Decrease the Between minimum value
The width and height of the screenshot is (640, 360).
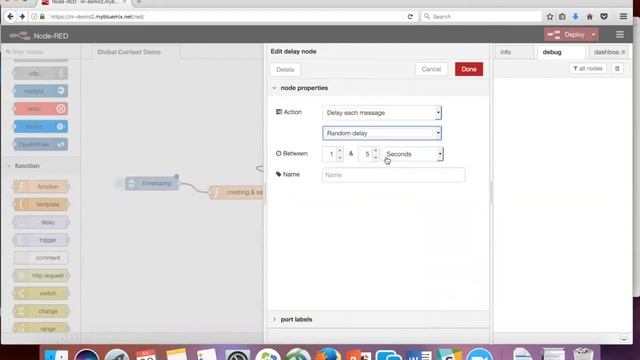(x=340, y=158)
